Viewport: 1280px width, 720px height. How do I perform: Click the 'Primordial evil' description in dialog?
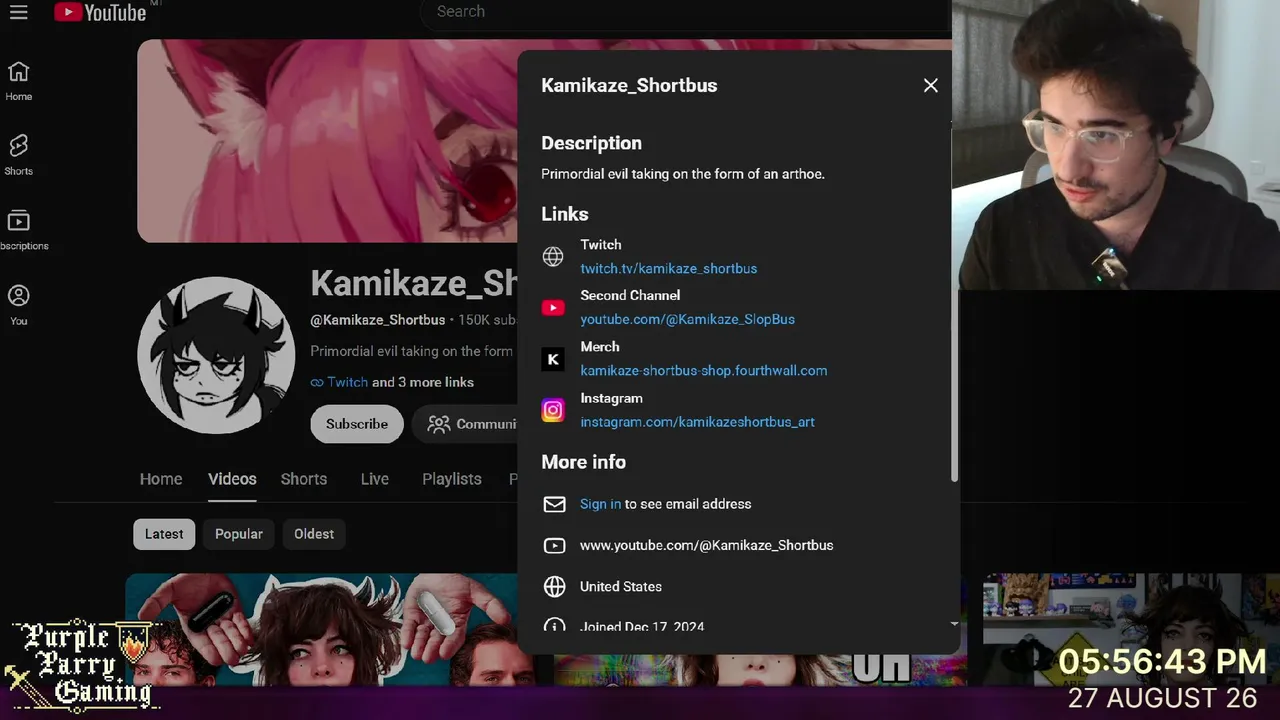coord(683,174)
